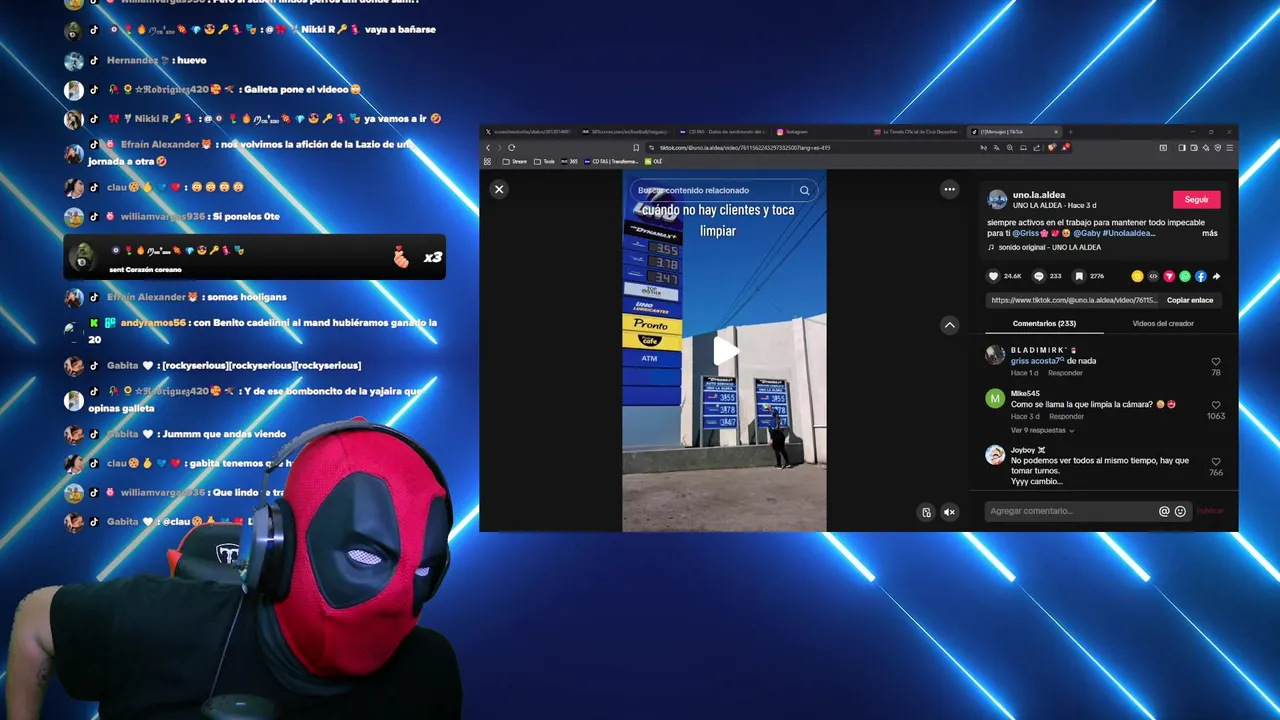1280x720 pixels.
Task: Click the bookmark page icon in address bar
Action: click(x=636, y=148)
